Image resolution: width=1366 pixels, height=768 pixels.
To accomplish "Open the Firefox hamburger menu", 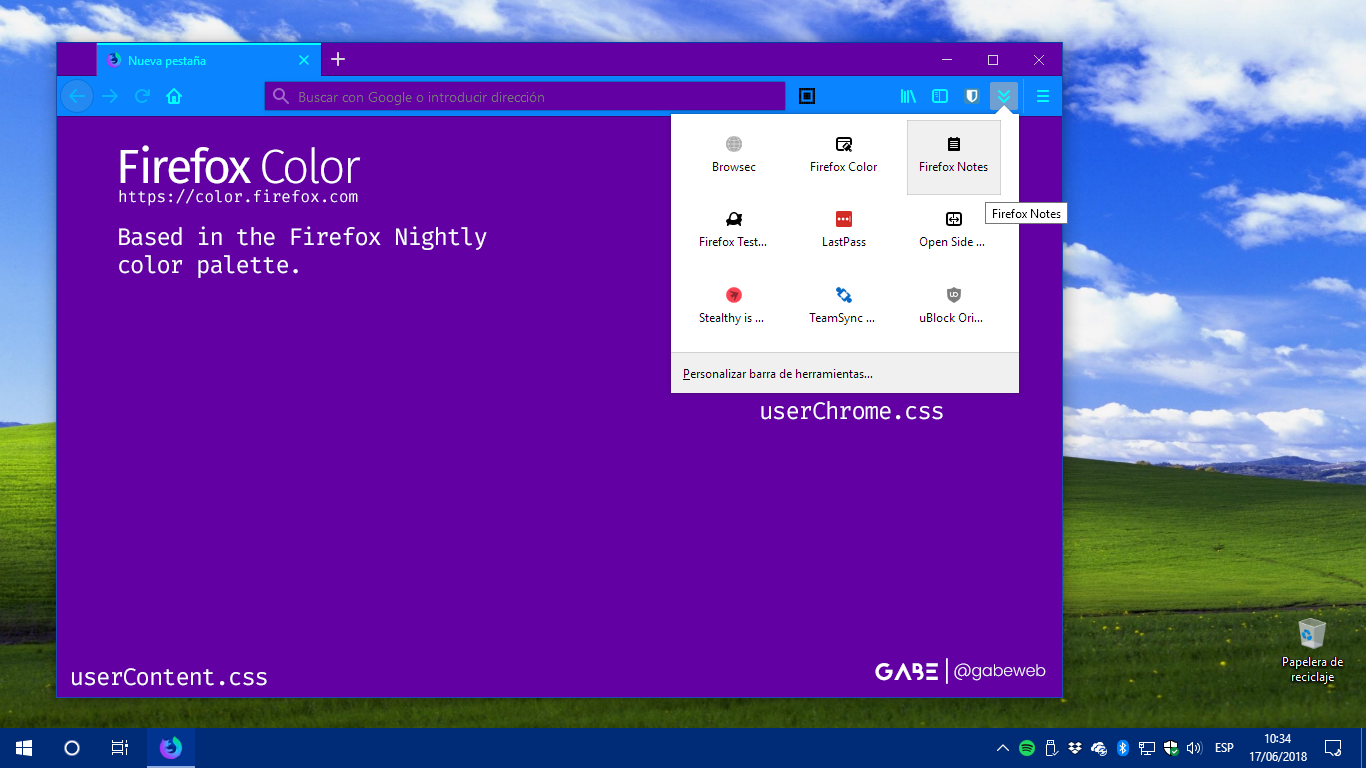I will tap(1043, 97).
